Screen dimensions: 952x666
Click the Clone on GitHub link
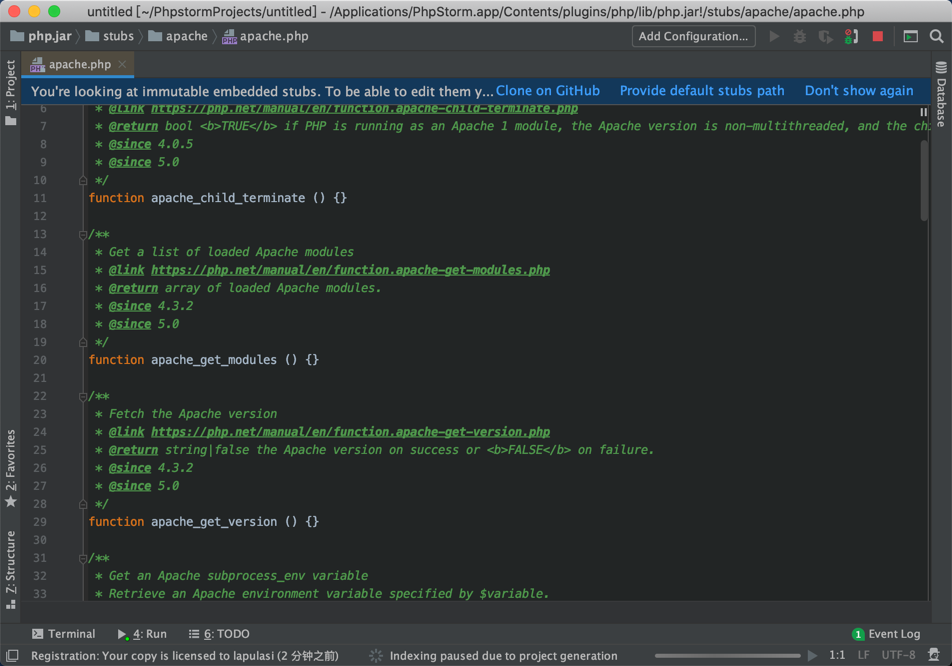pyautogui.click(x=548, y=90)
